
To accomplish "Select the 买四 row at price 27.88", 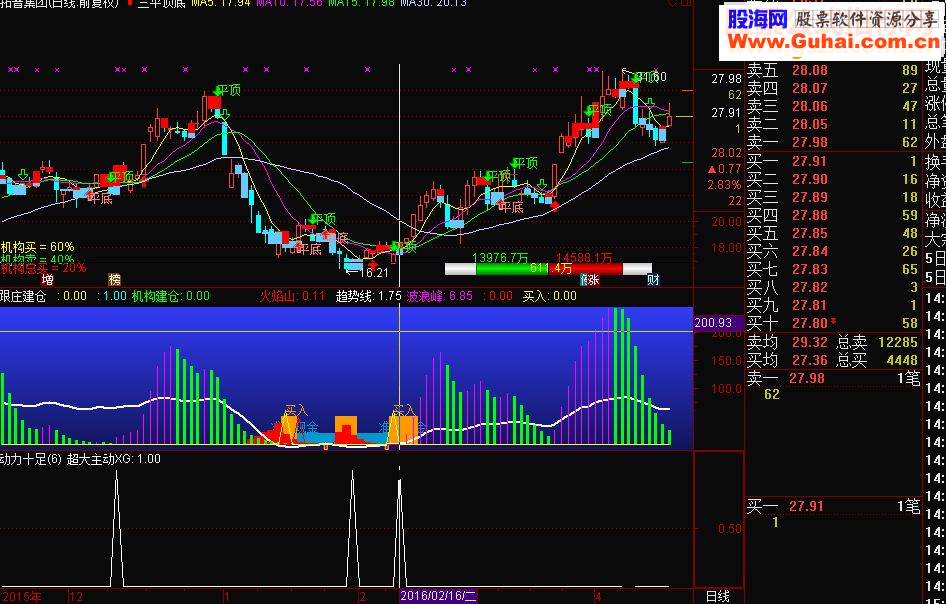I will coord(833,215).
